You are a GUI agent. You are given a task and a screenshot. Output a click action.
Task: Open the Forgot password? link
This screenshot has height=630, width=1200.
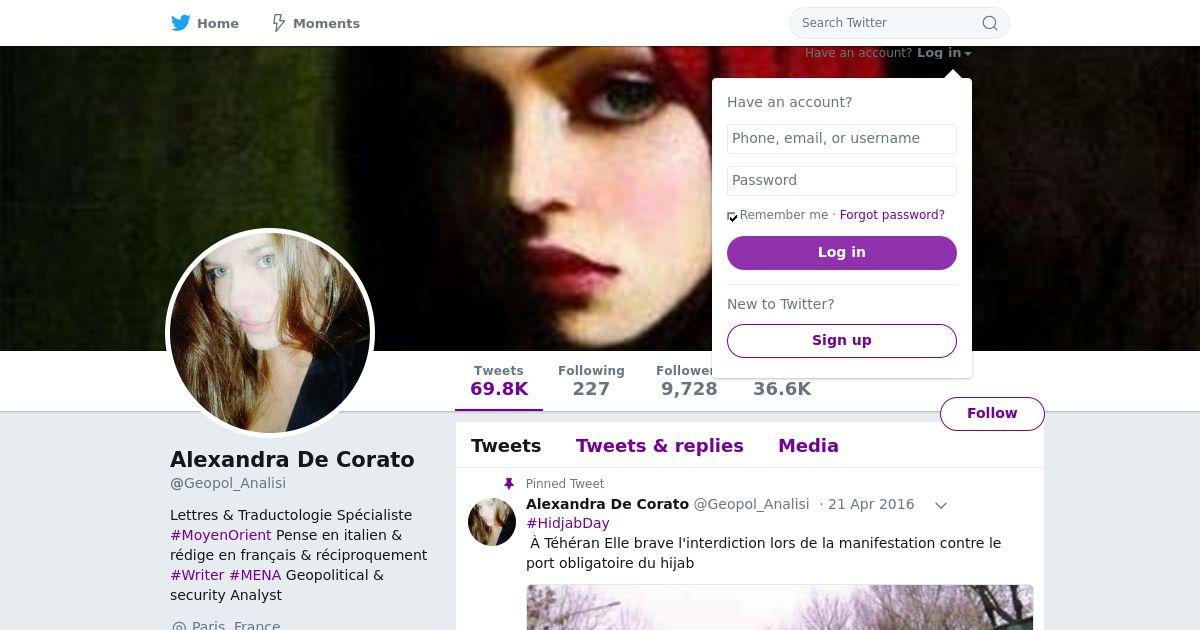coord(892,215)
